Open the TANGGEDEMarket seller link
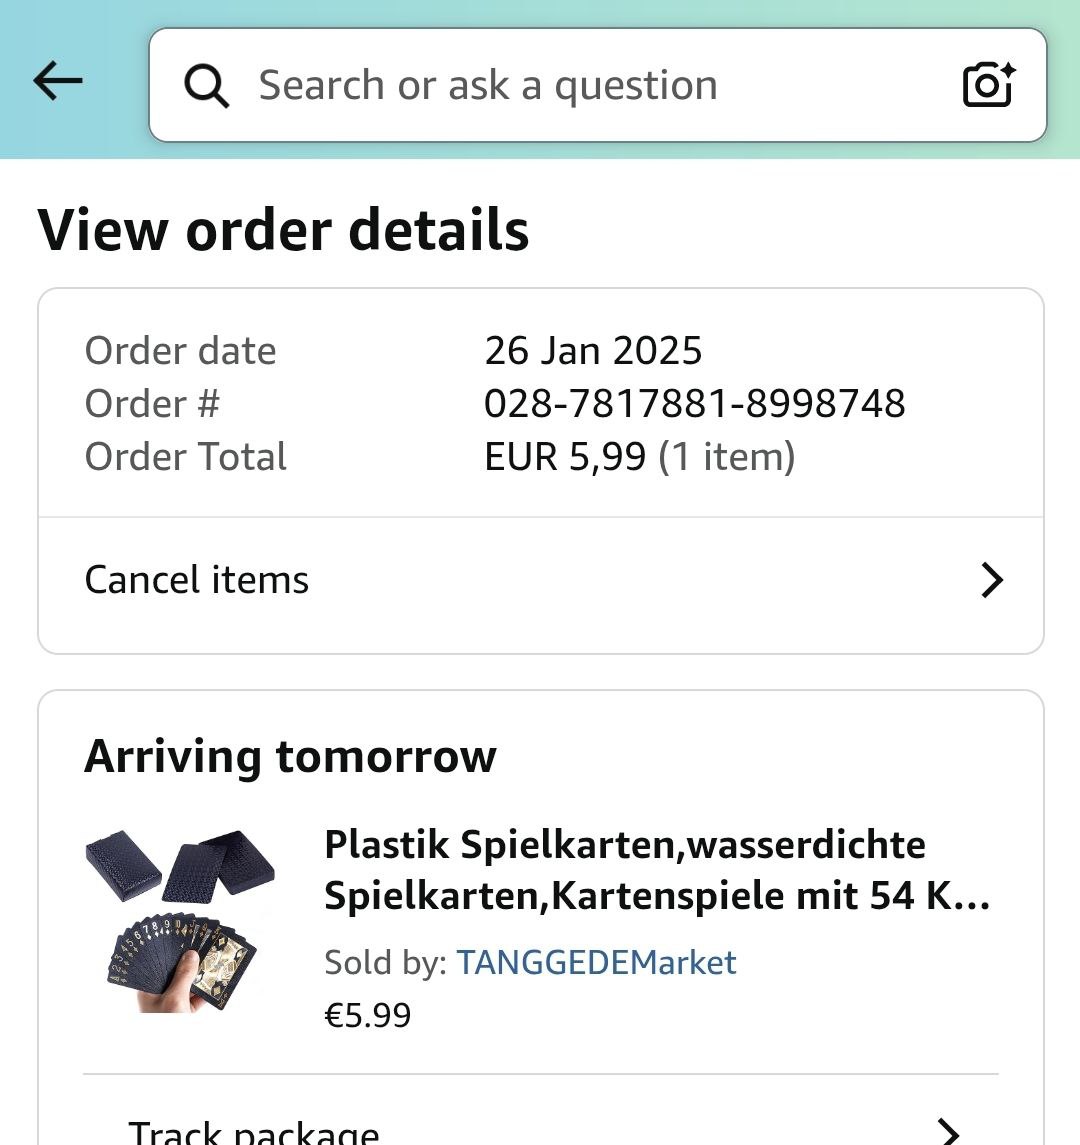This screenshot has height=1145, width=1080. 596,962
